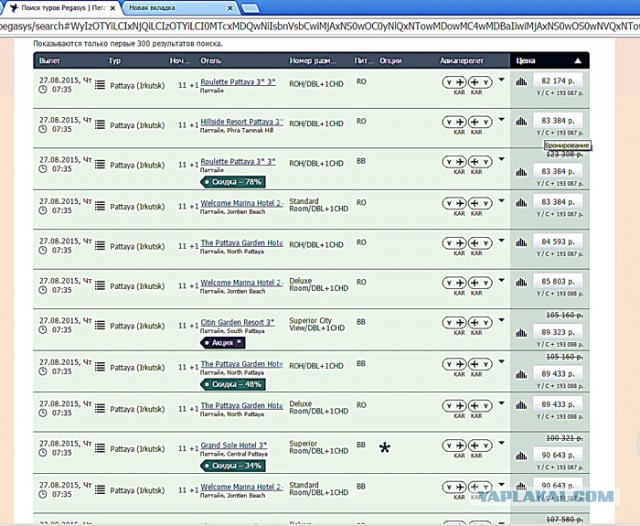Show price chart icon for 90 643 р. Grand Sole offer
The width and height of the screenshot is (640, 526).
[521, 456]
